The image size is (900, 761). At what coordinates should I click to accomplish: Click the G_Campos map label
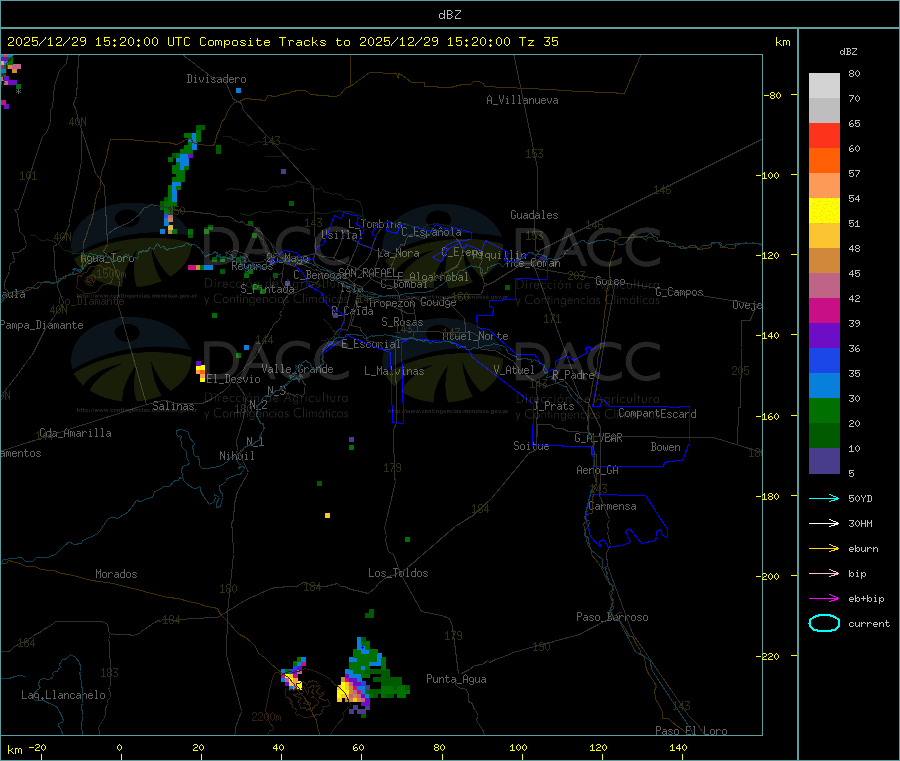[x=680, y=292]
